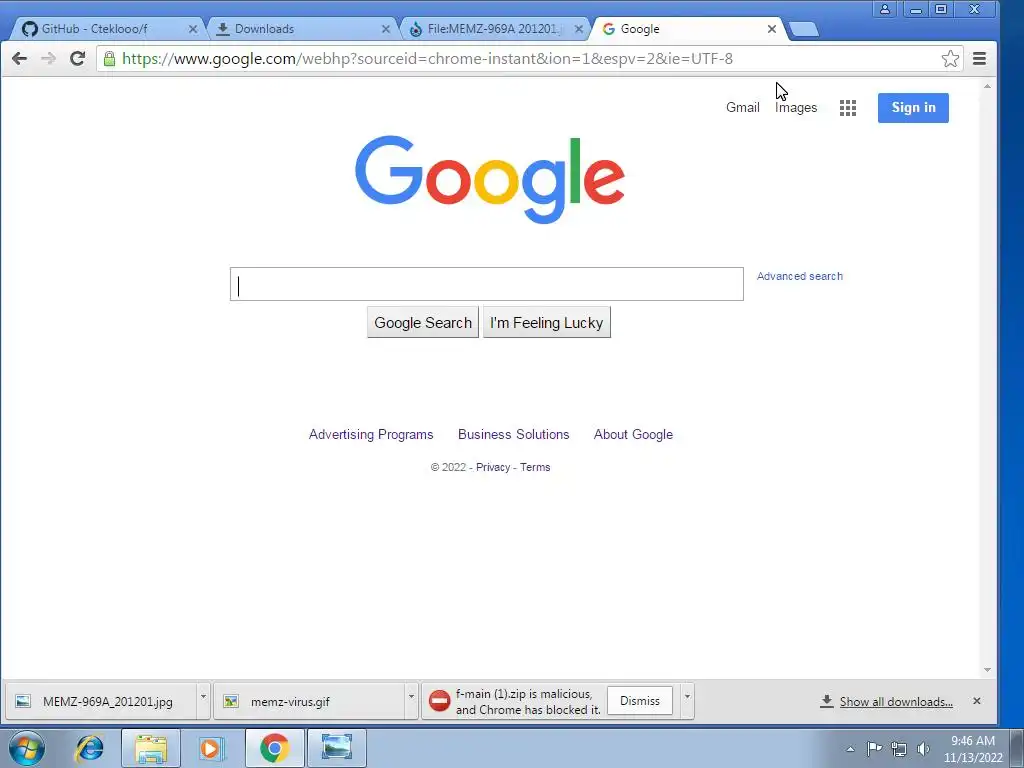
Task: Close the downloads shelf bar
Action: (977, 701)
